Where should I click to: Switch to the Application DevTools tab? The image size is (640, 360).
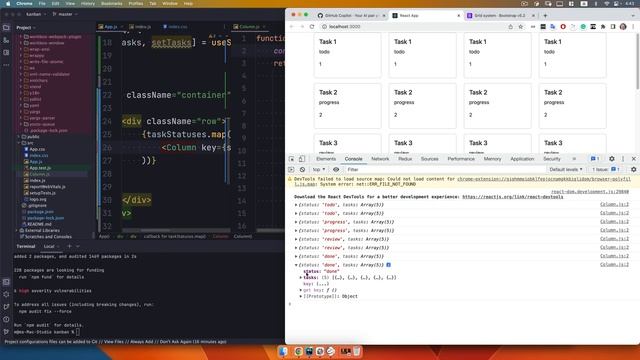point(522,159)
